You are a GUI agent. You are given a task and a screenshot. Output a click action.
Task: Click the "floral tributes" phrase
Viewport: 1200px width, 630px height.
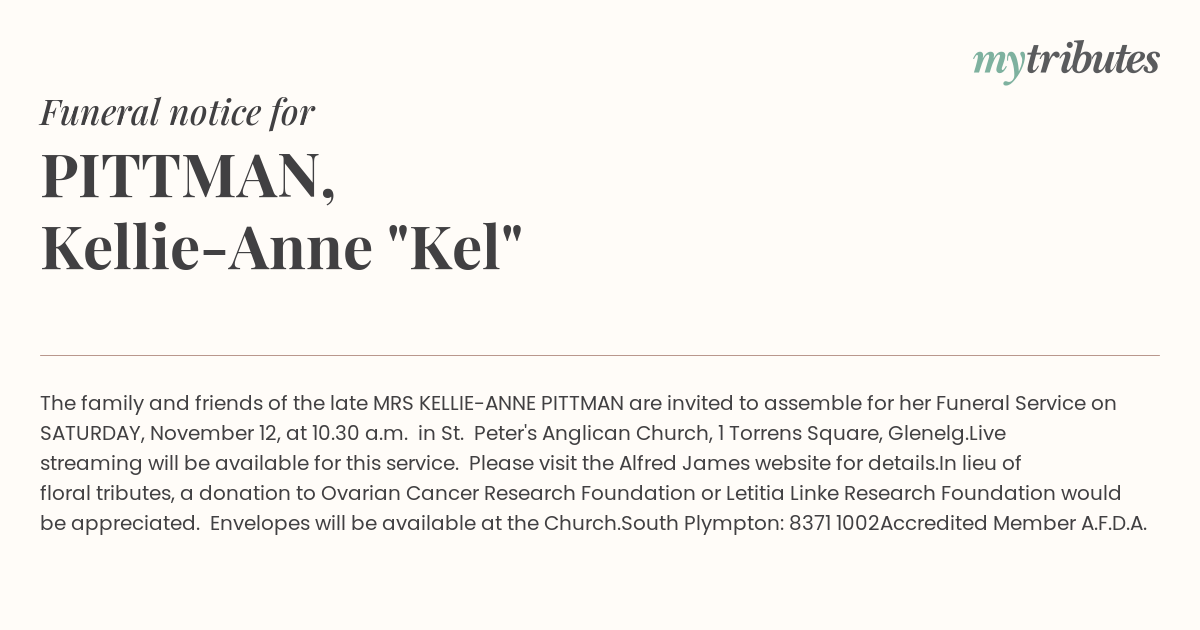point(104,493)
